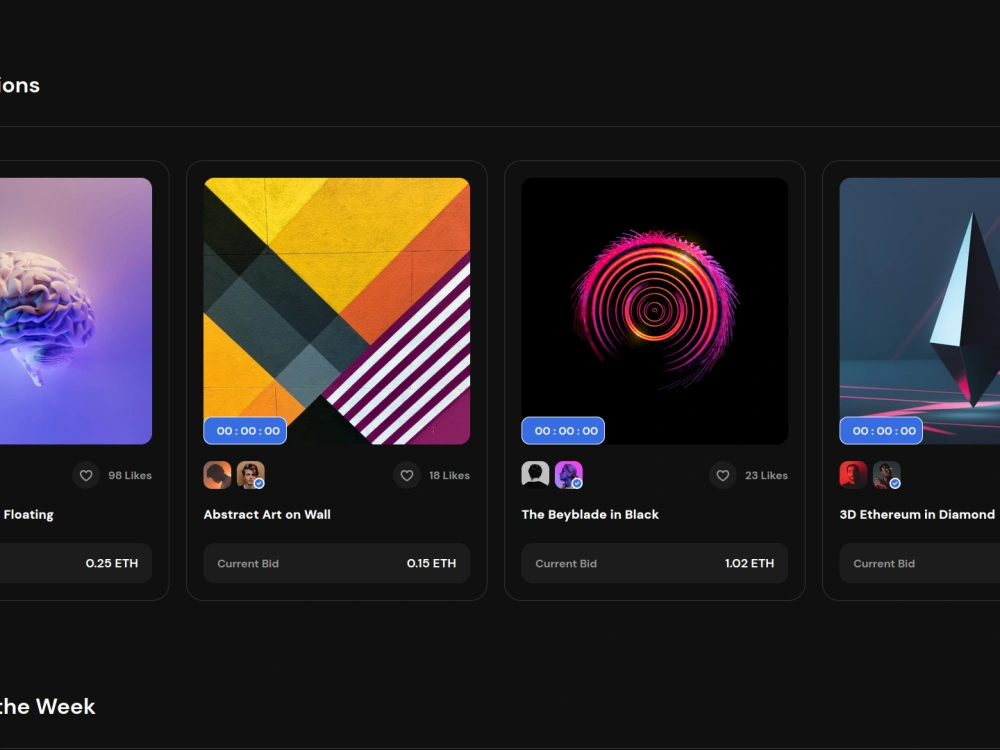Open verified avatar on 3D Ethereum card
This screenshot has height=750, width=1000.
click(x=886, y=475)
